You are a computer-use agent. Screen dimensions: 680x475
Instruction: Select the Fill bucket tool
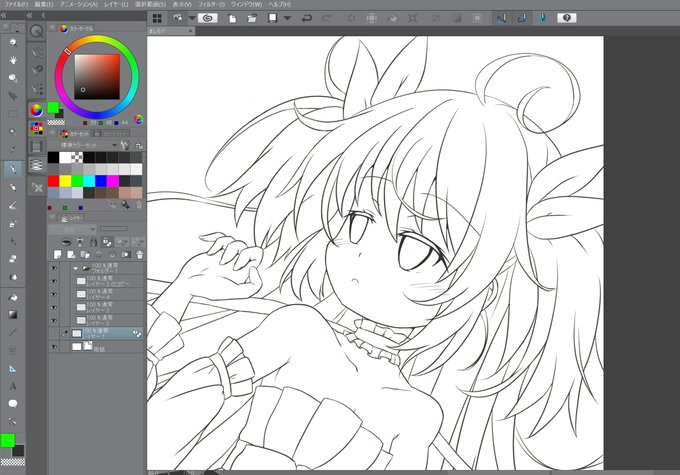(x=13, y=297)
